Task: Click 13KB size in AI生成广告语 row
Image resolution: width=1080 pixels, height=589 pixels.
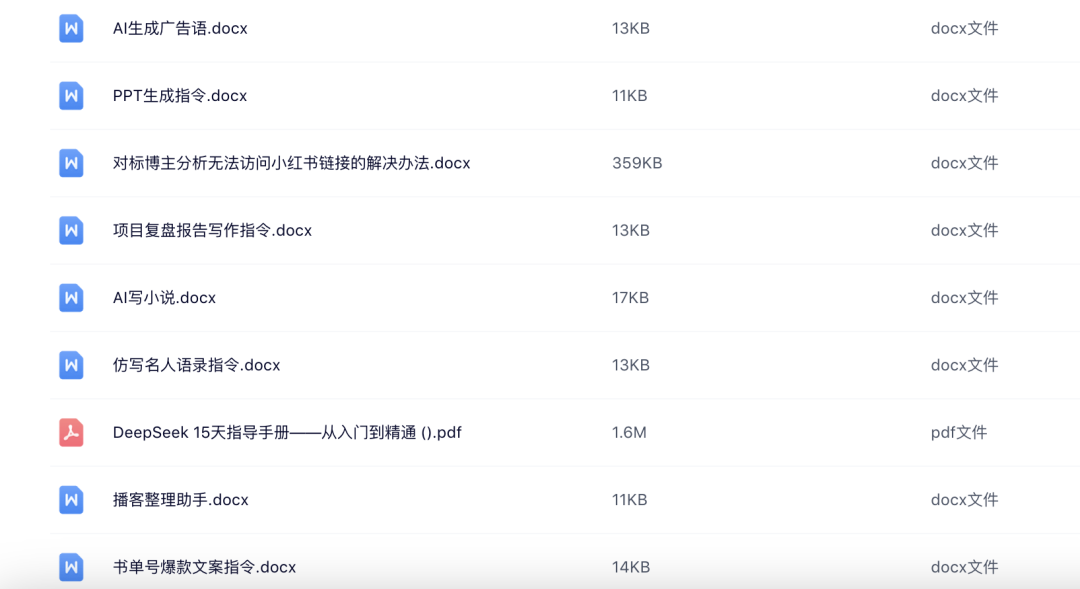Action: point(631,28)
